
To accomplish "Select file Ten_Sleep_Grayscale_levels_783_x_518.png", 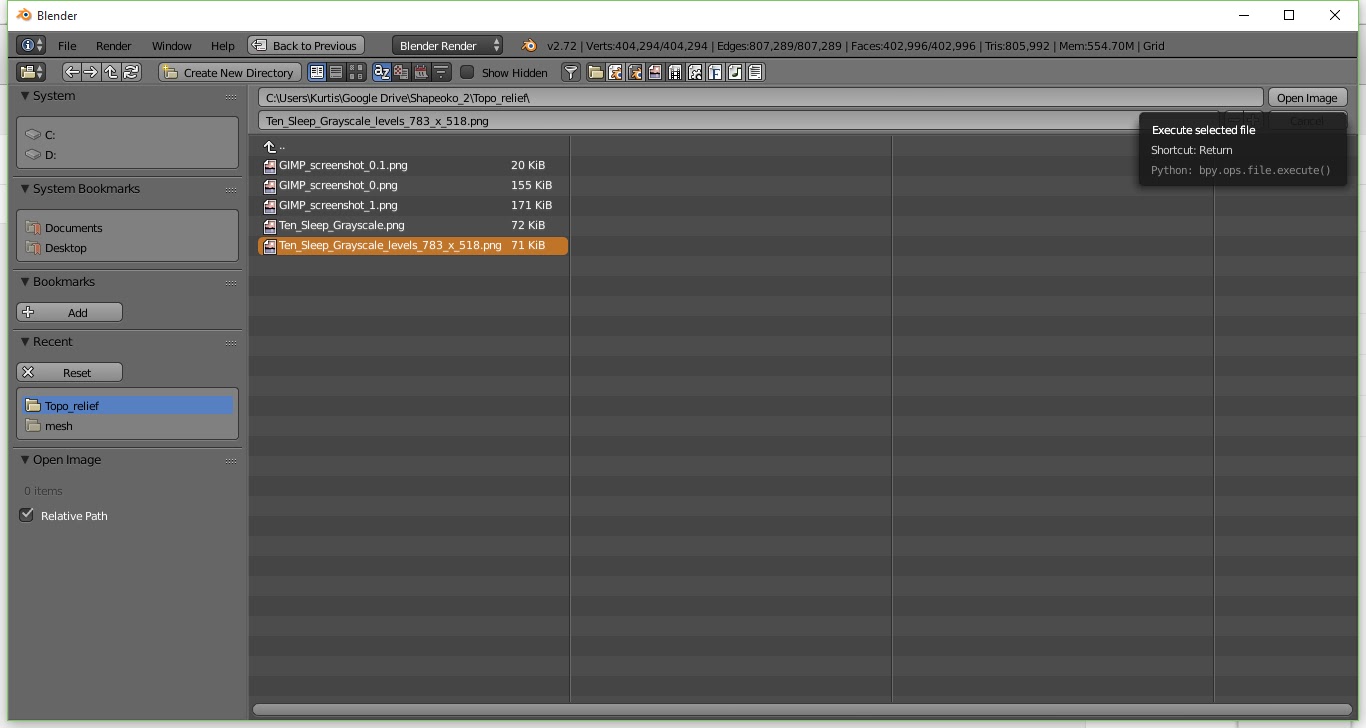I will point(413,245).
